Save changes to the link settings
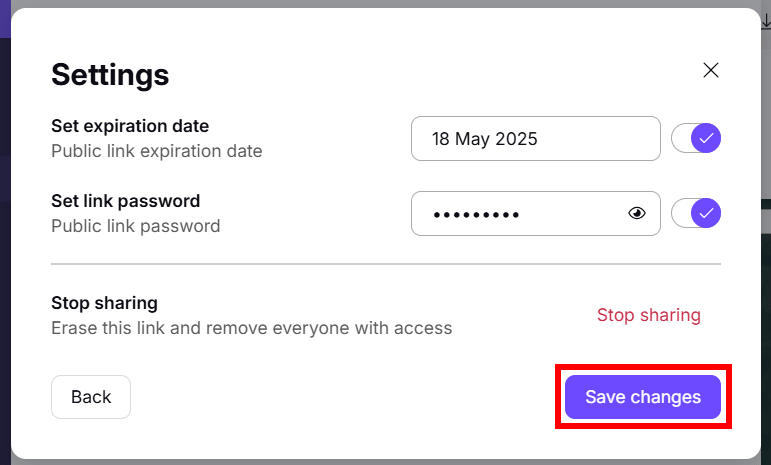771x465 pixels. (x=643, y=397)
